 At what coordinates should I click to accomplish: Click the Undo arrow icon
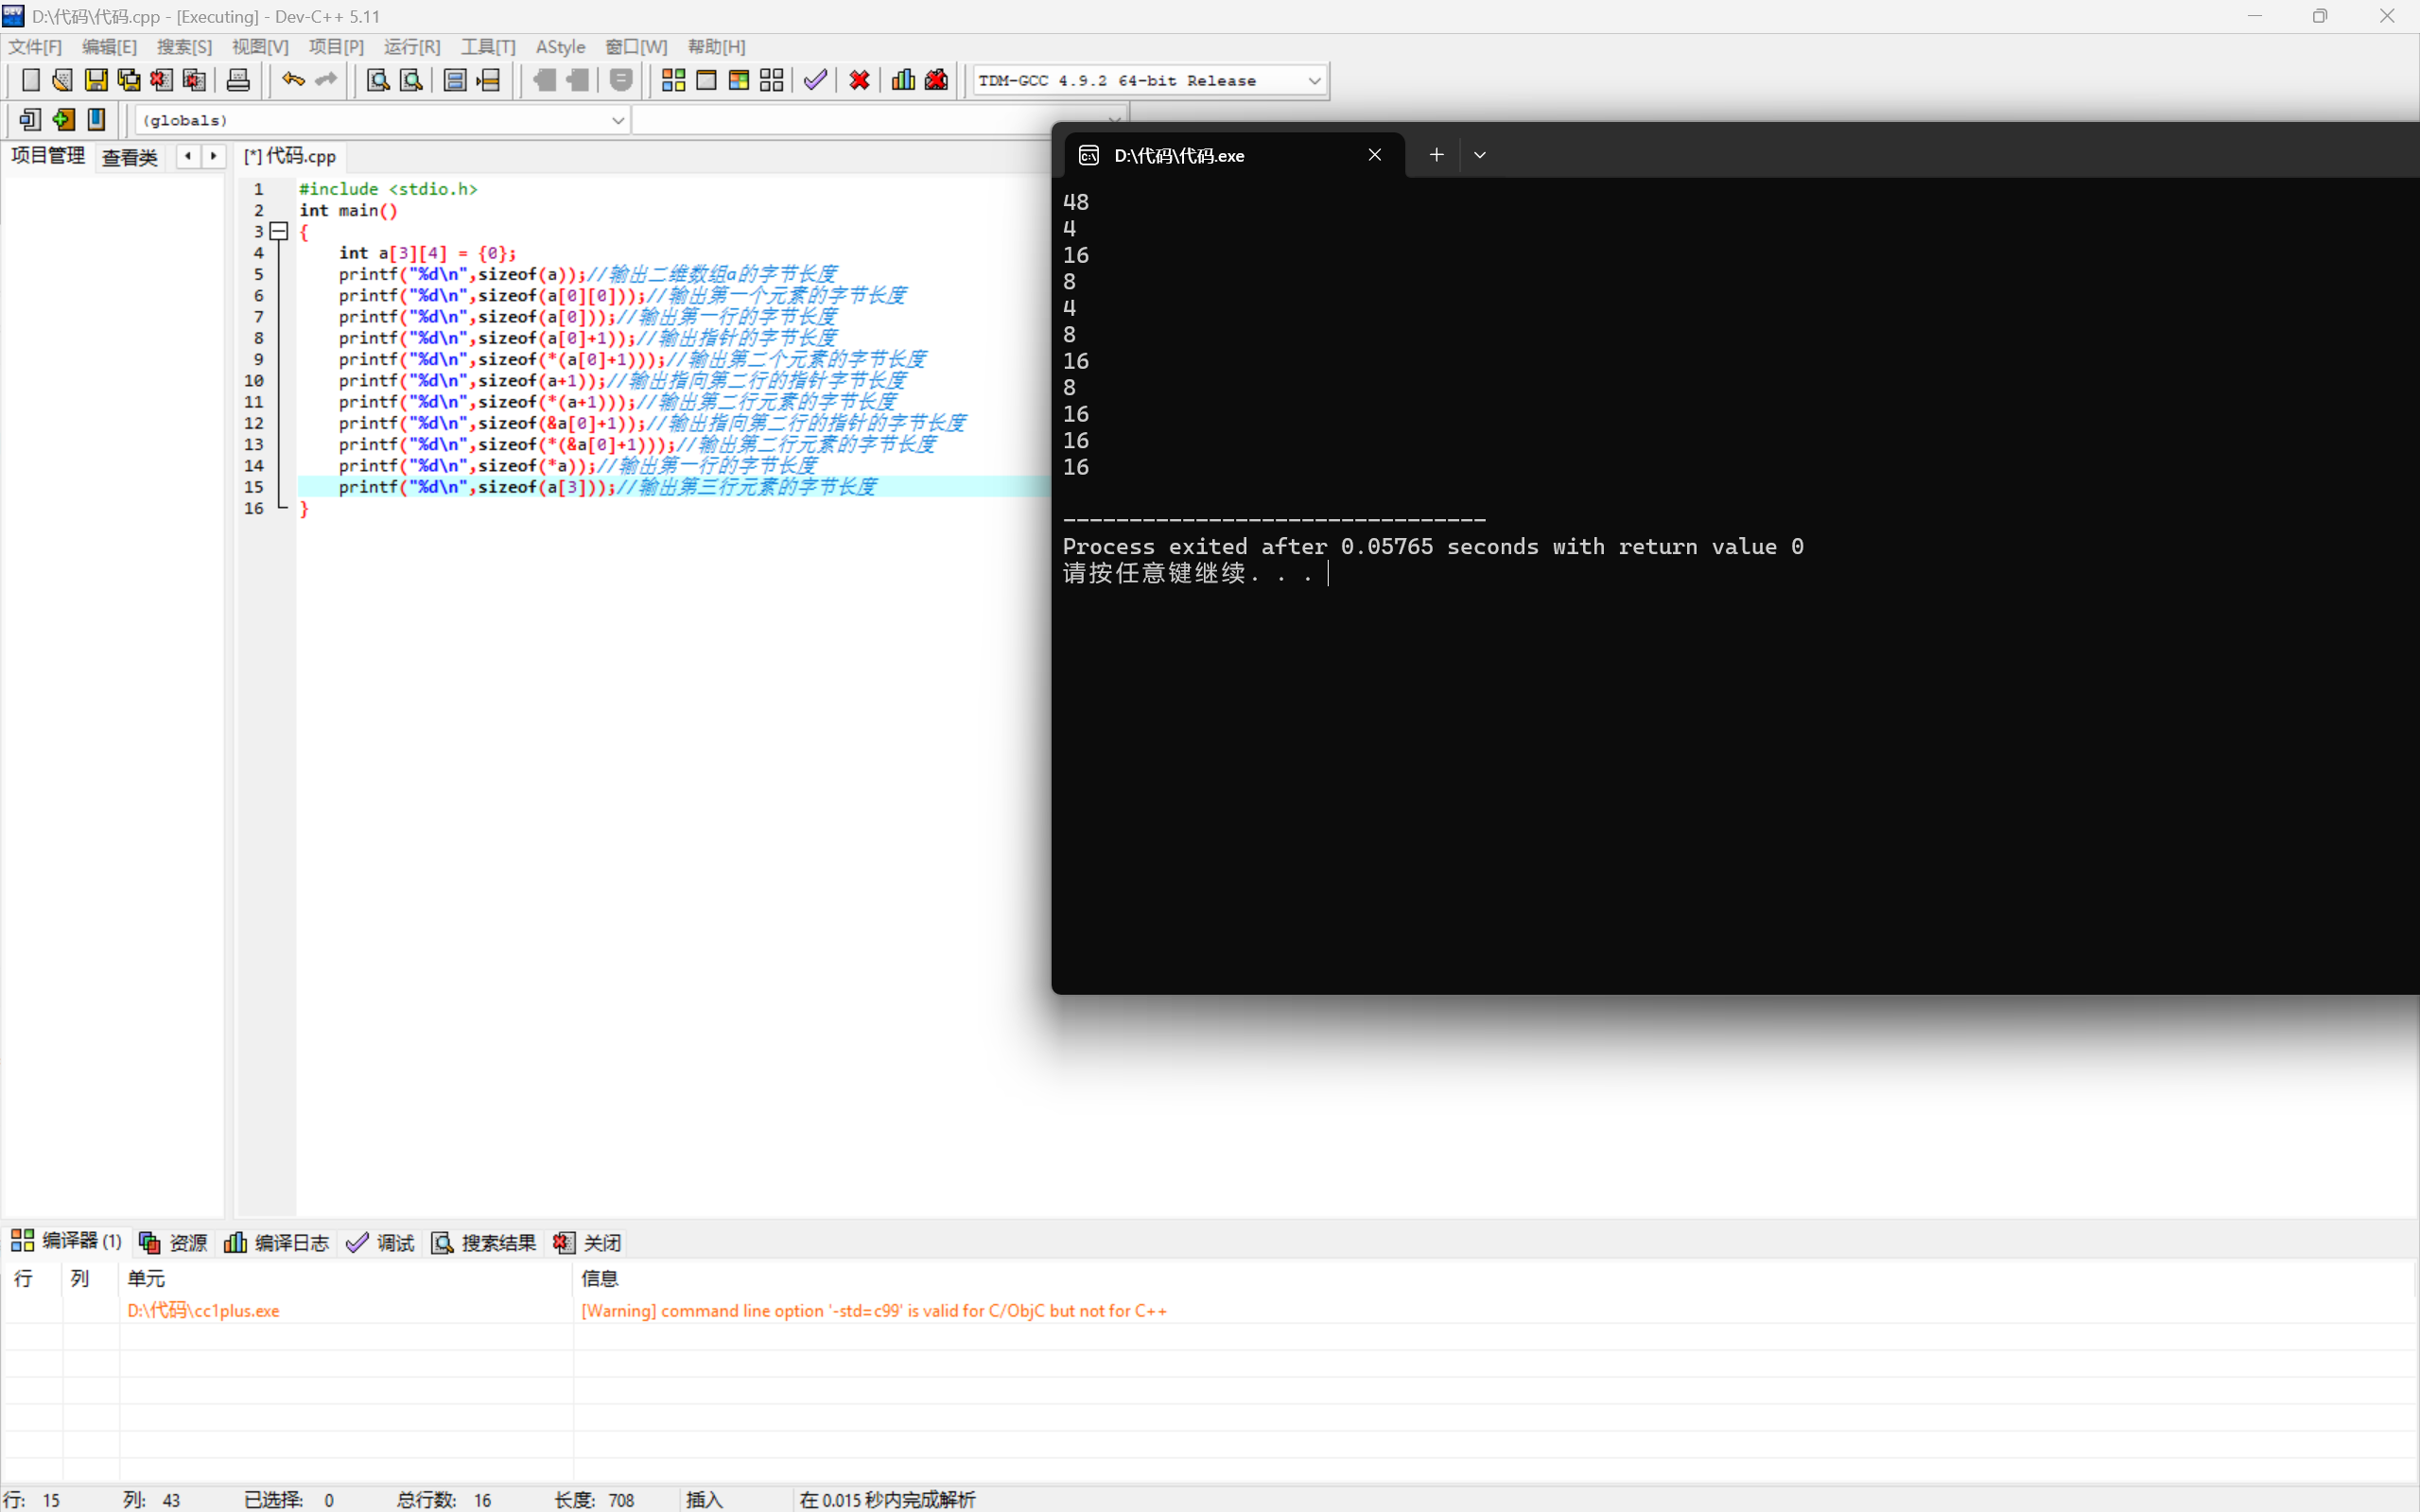pos(293,80)
